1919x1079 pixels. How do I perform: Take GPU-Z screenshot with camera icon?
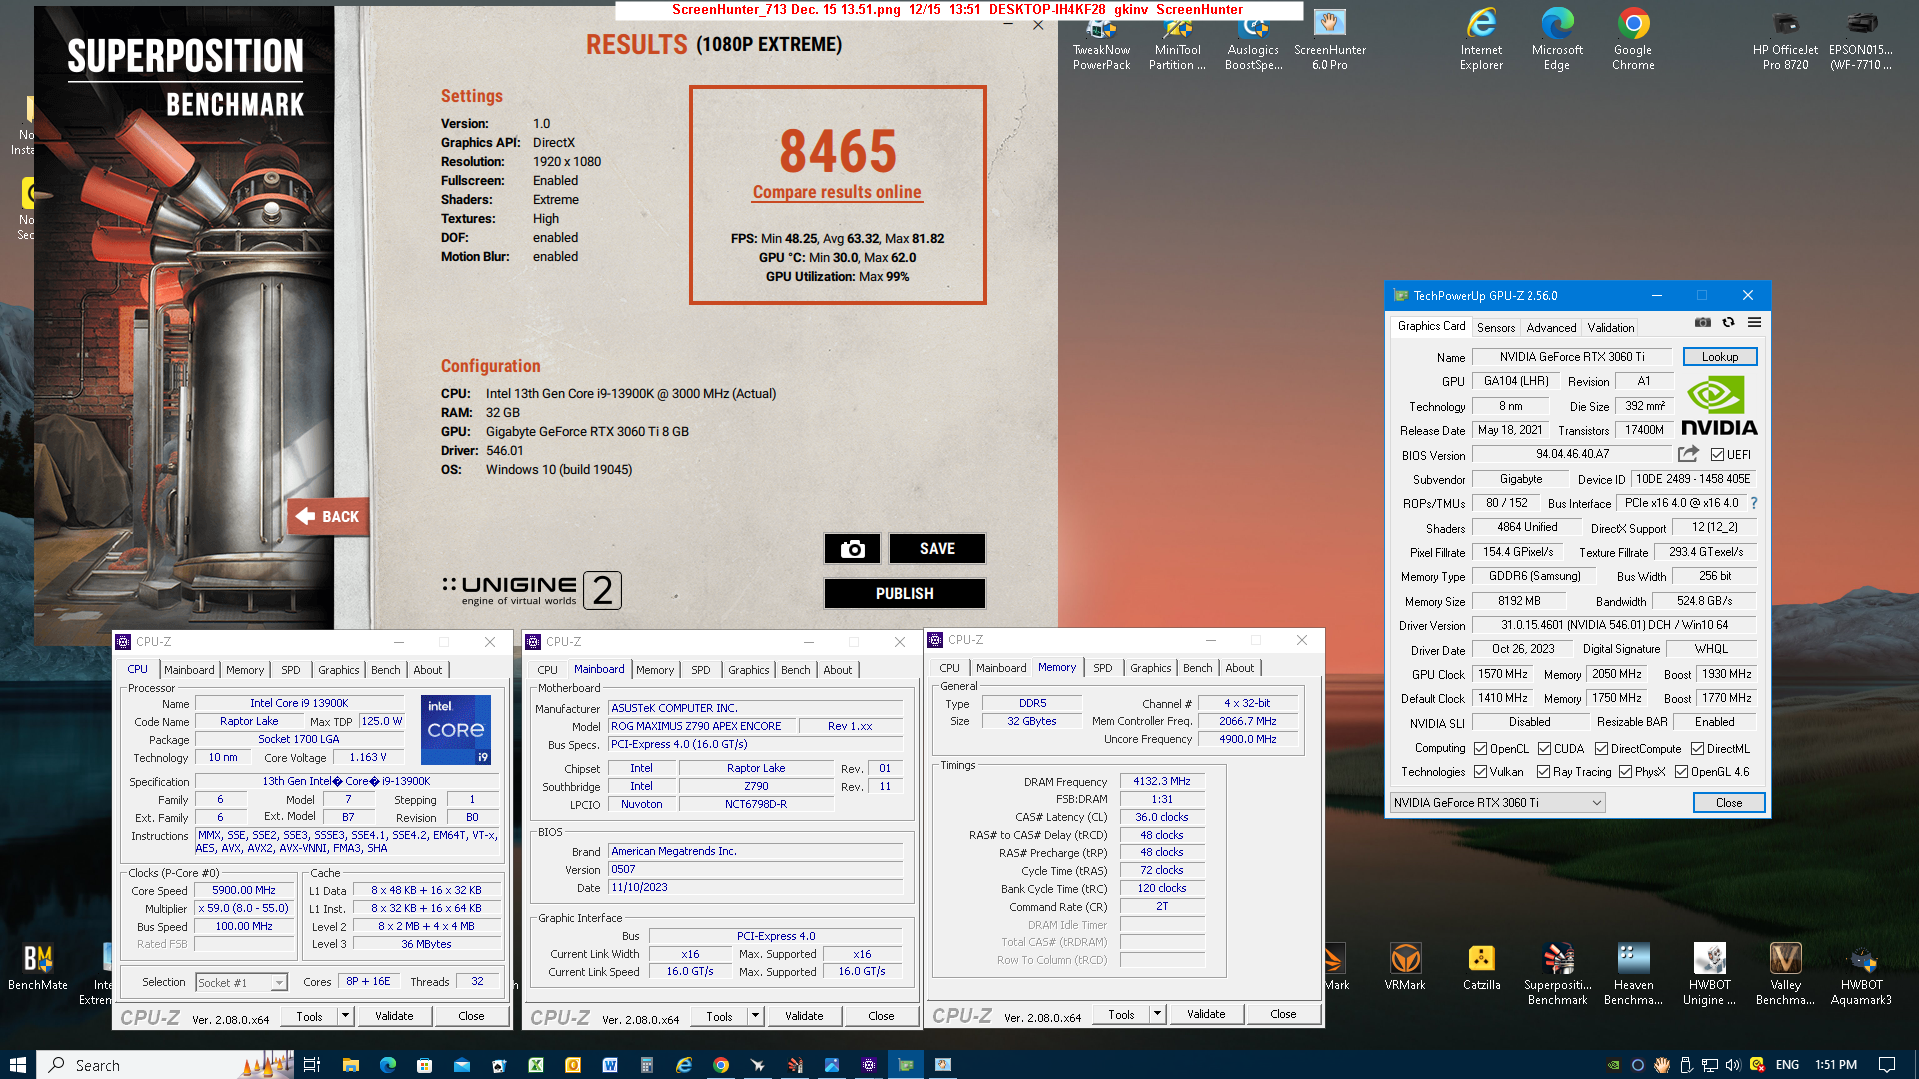click(1702, 322)
